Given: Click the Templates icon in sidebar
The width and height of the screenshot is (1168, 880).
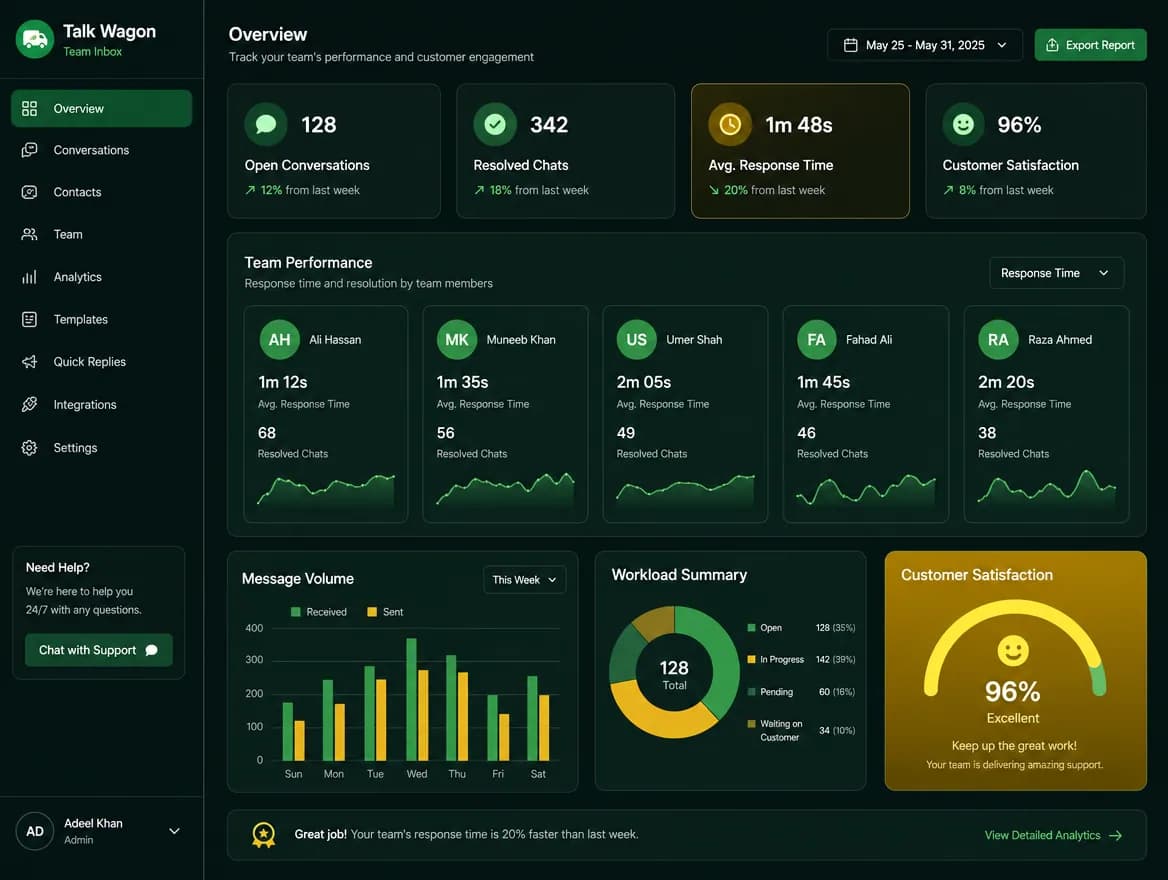Looking at the screenshot, I should pos(29,320).
